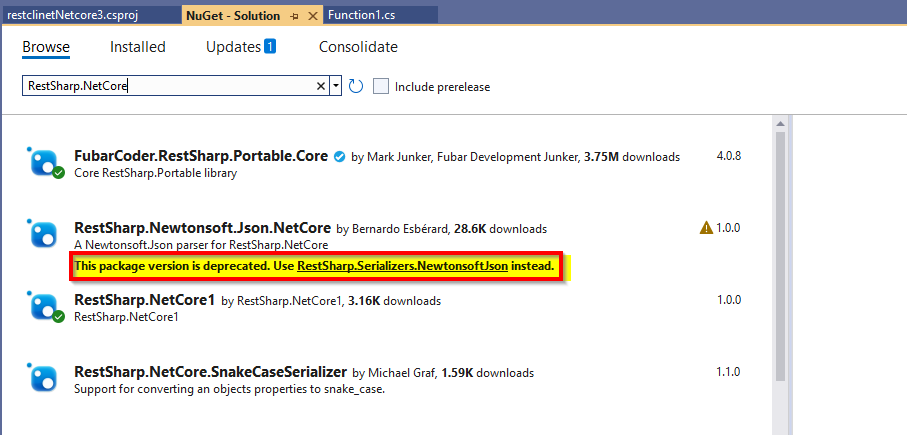Click the Updates count badge
907x435 pixels.
tap(270, 46)
